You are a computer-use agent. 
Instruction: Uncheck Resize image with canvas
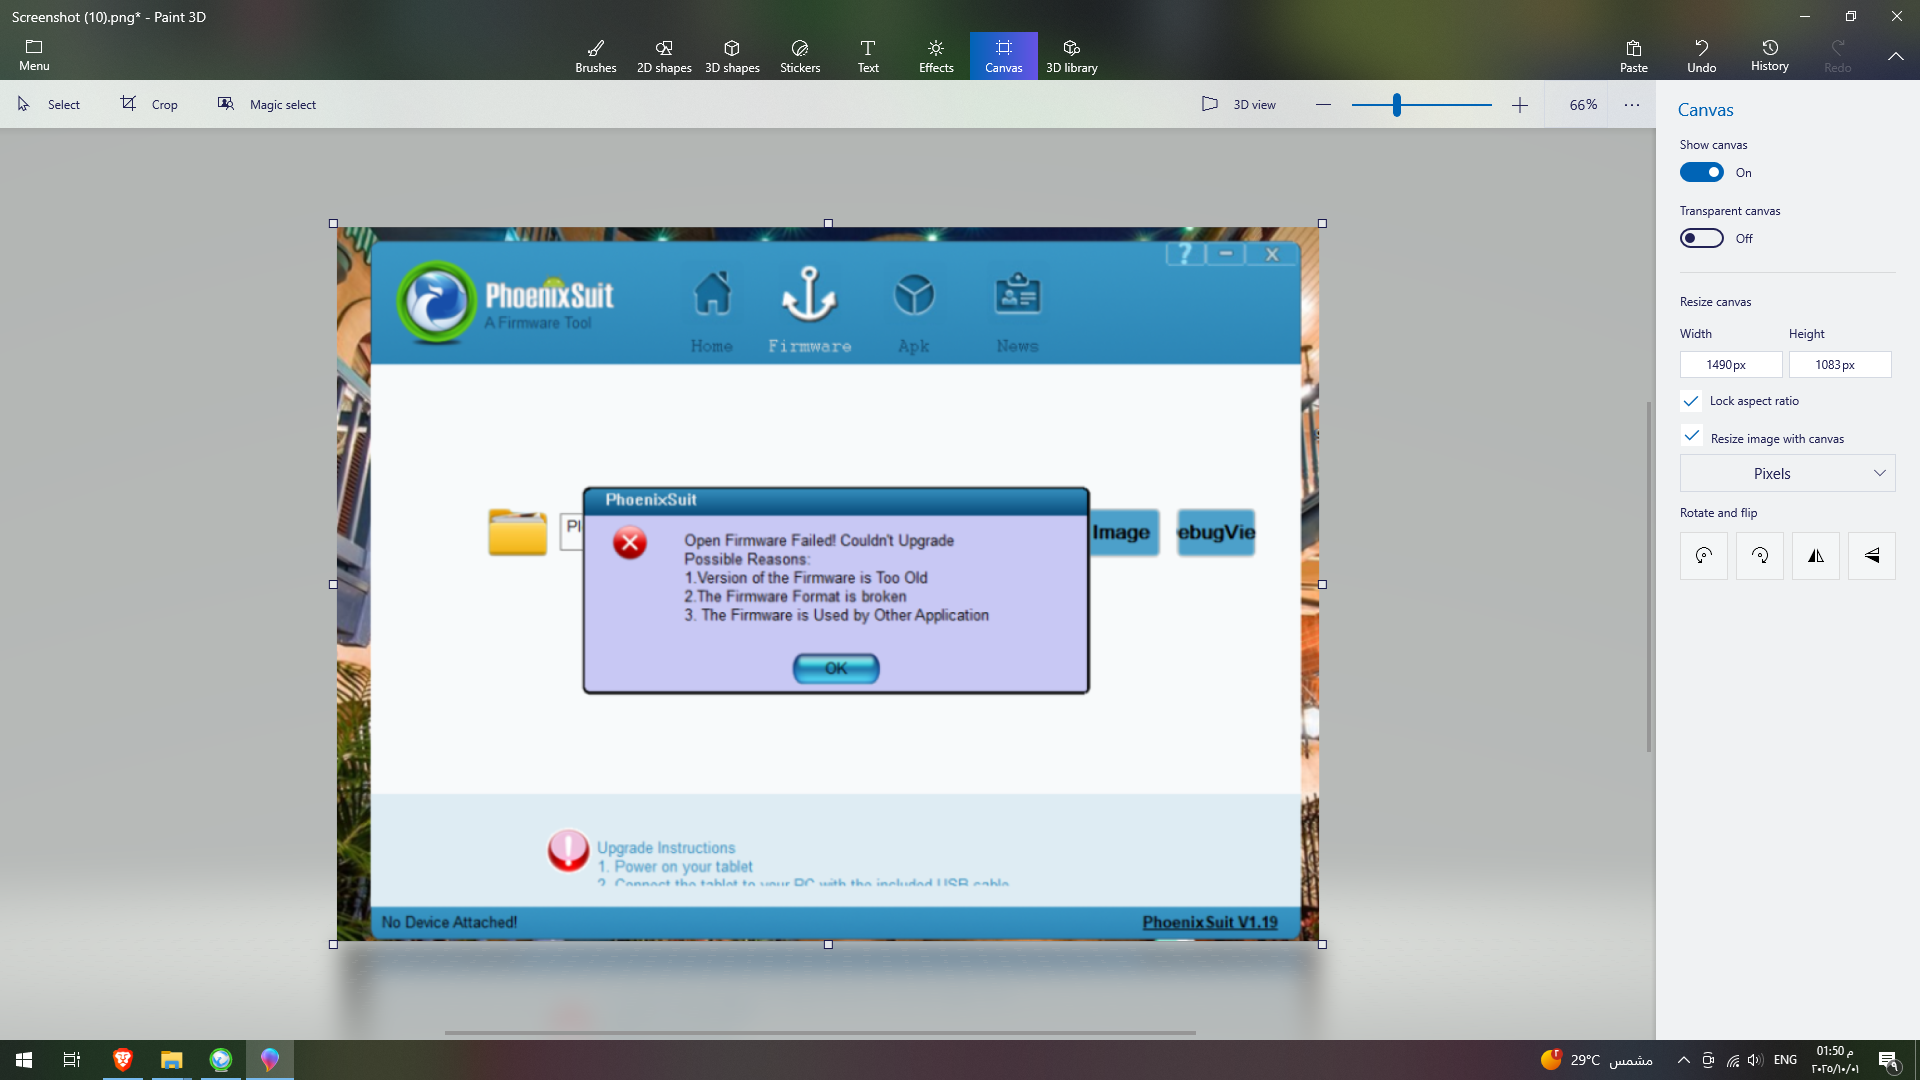click(x=1691, y=437)
